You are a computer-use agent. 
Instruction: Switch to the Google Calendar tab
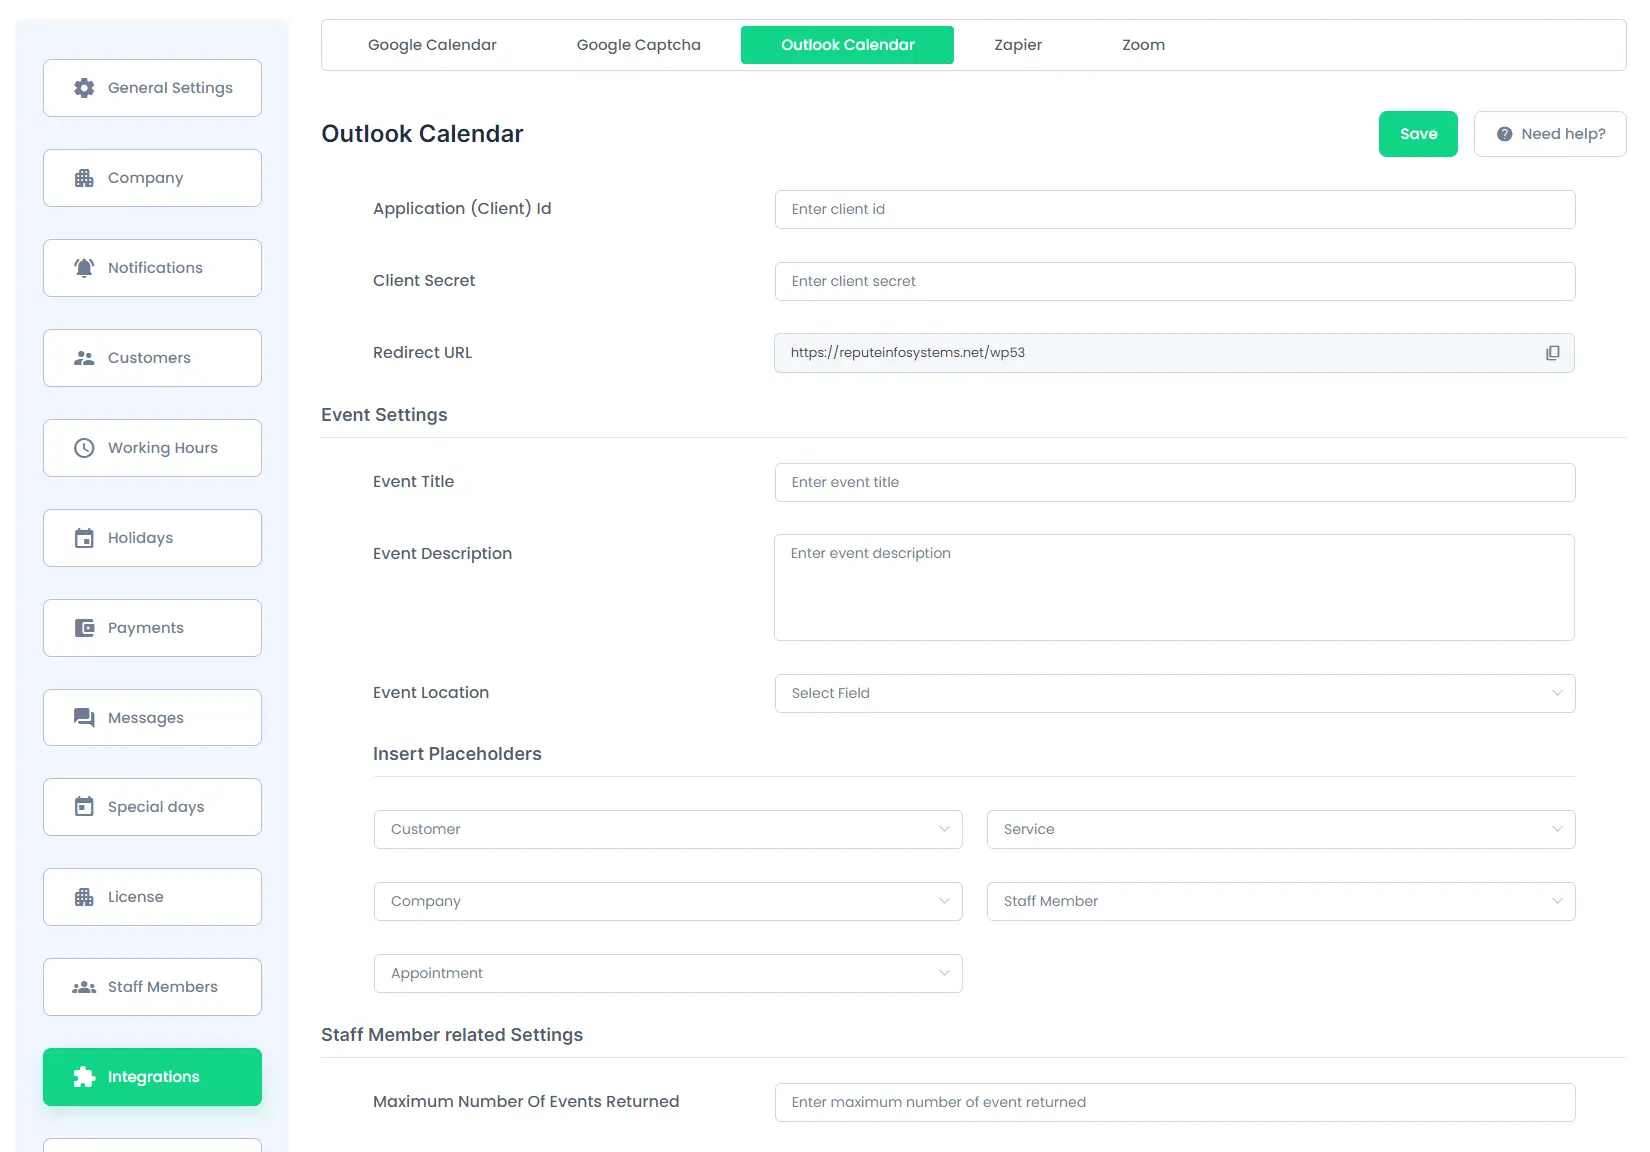[x=432, y=45]
